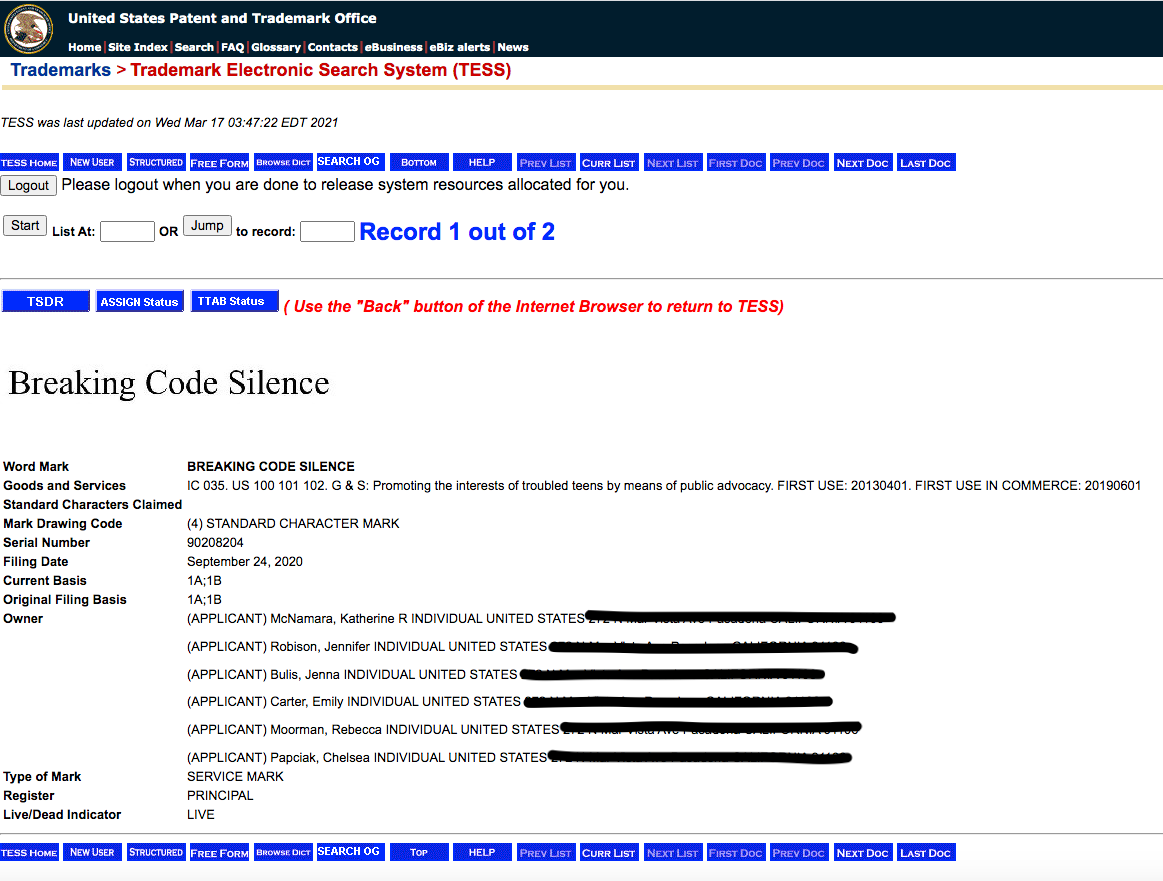1163x881 pixels.
Task: Click the Trademarks breadcrumb link
Action: (60, 70)
